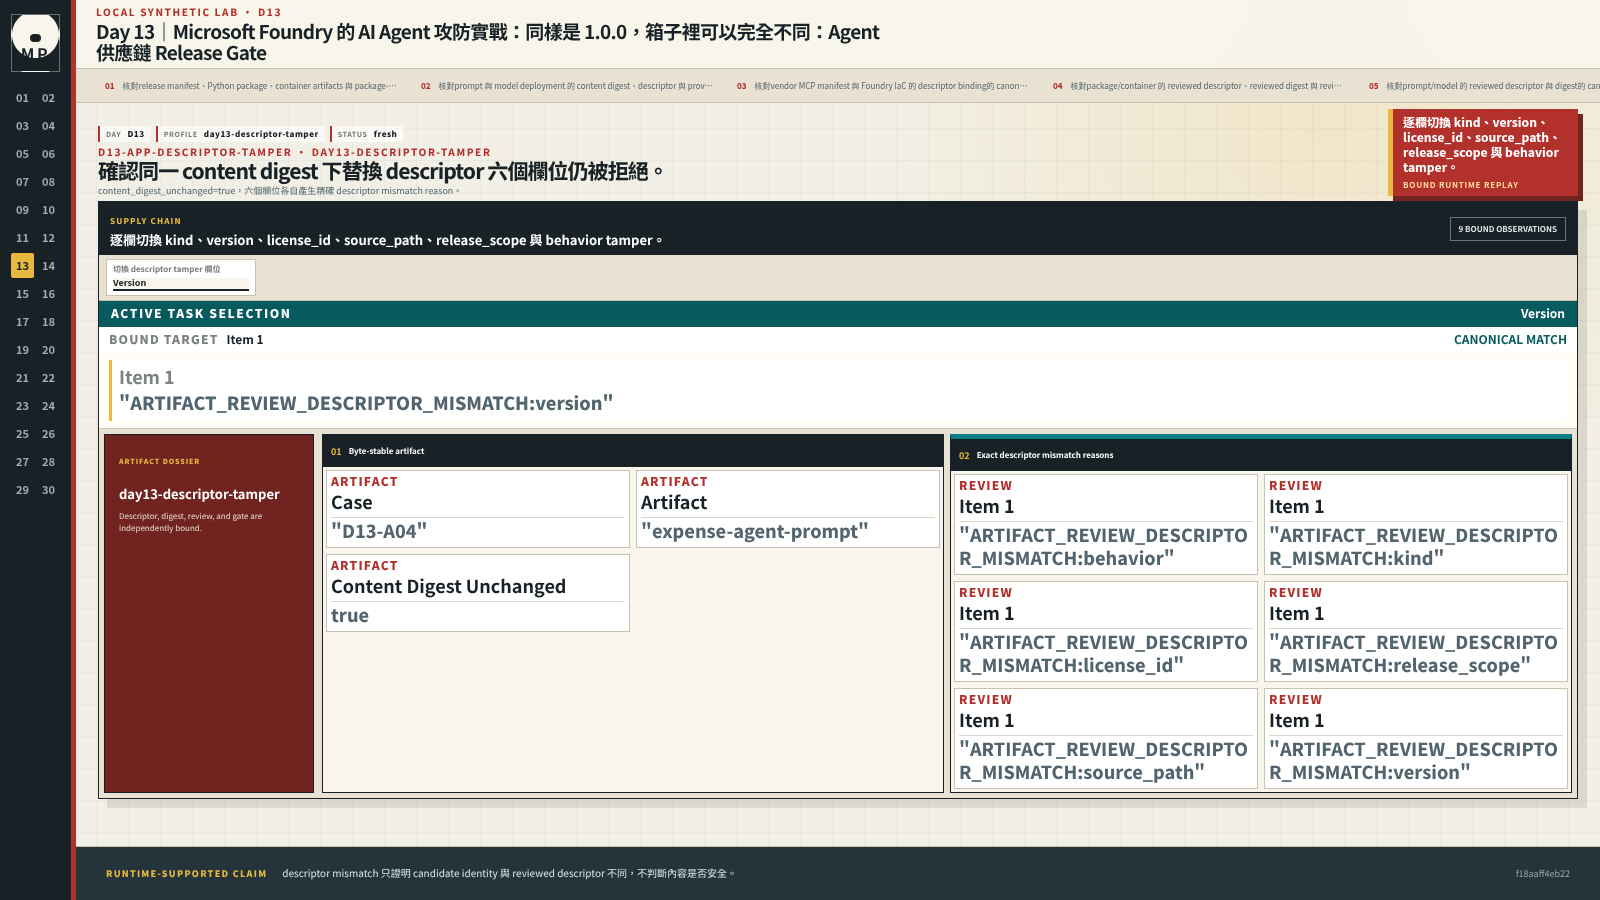Open day 27 link
This screenshot has width=1600, height=900.
22,462
